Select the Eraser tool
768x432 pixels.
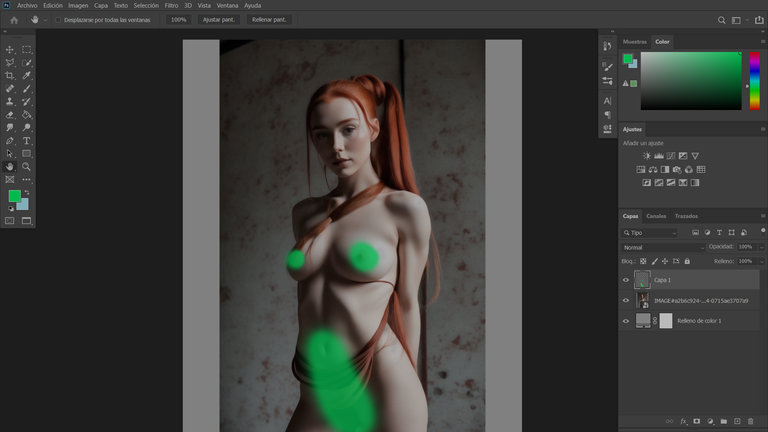[9, 115]
